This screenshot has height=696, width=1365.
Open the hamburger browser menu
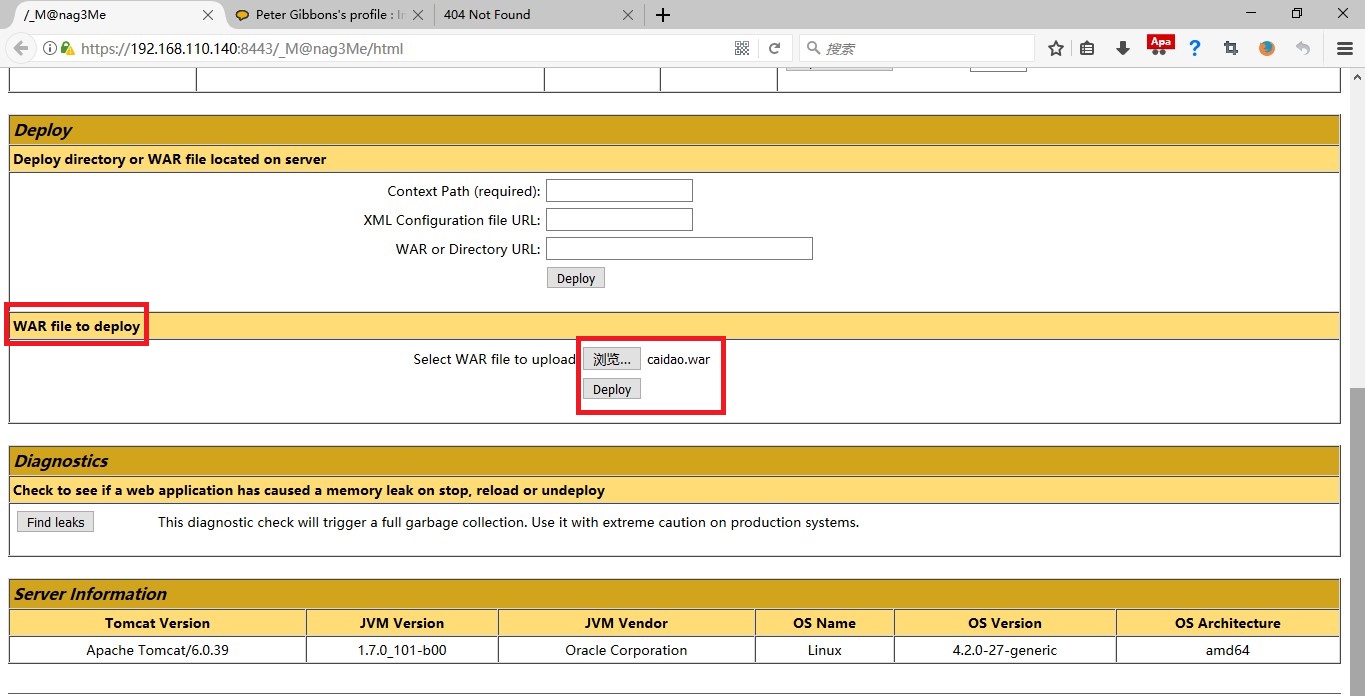[1344, 48]
